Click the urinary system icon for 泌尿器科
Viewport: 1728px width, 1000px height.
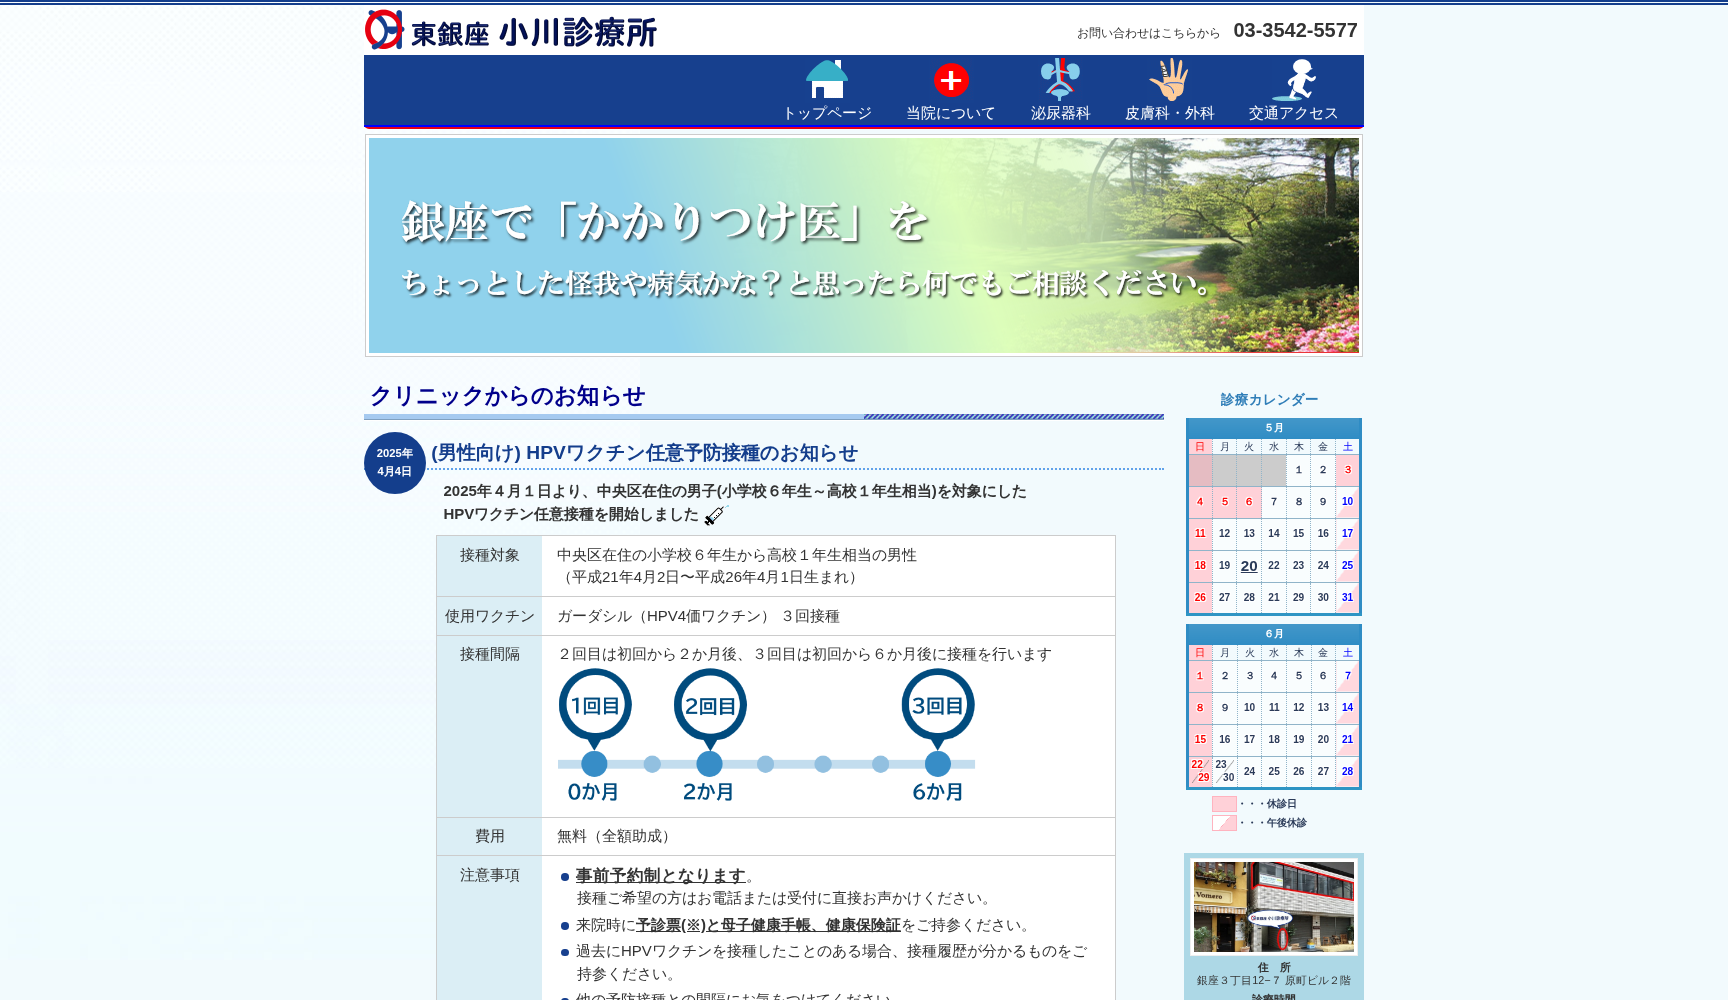pos(1059,78)
